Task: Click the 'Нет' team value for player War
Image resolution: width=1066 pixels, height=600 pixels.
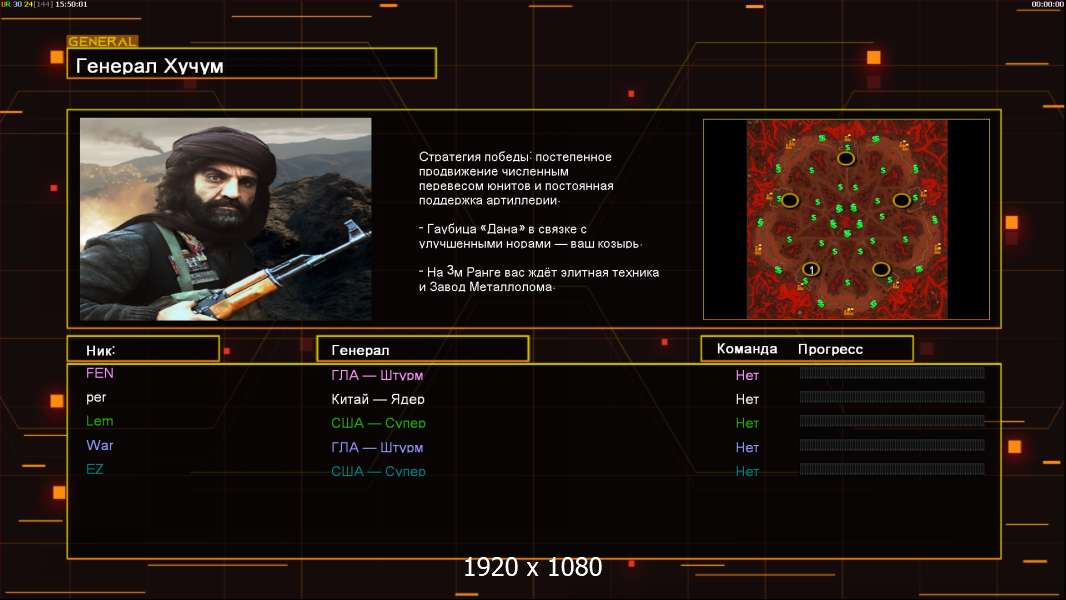Action: pos(747,447)
